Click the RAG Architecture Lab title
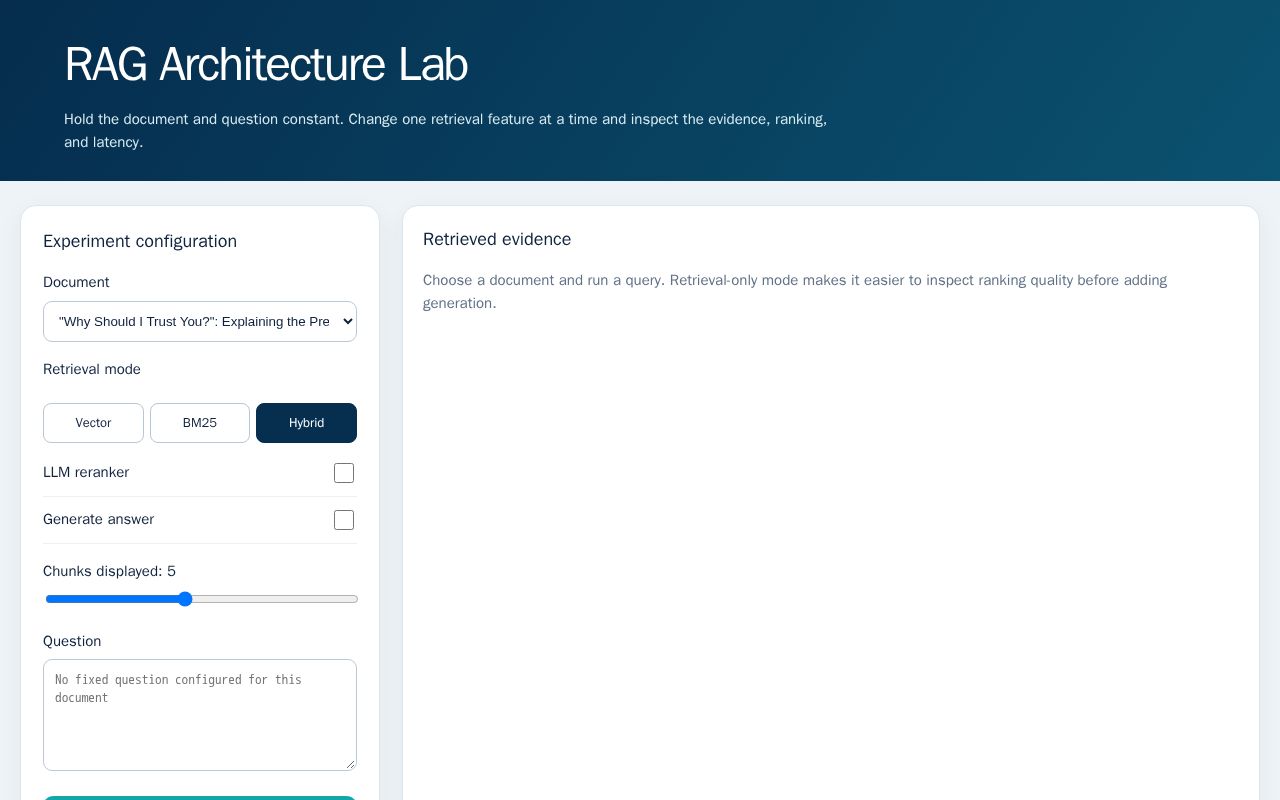 (266, 65)
